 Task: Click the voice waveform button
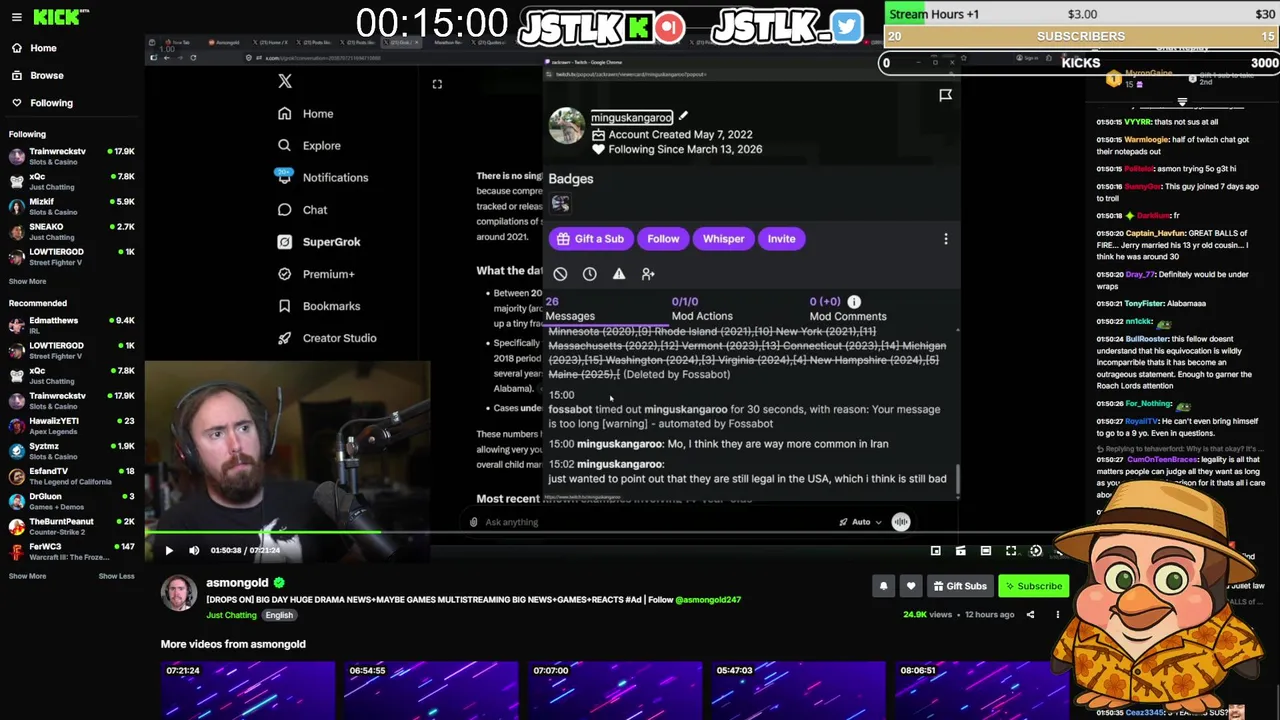(x=901, y=522)
